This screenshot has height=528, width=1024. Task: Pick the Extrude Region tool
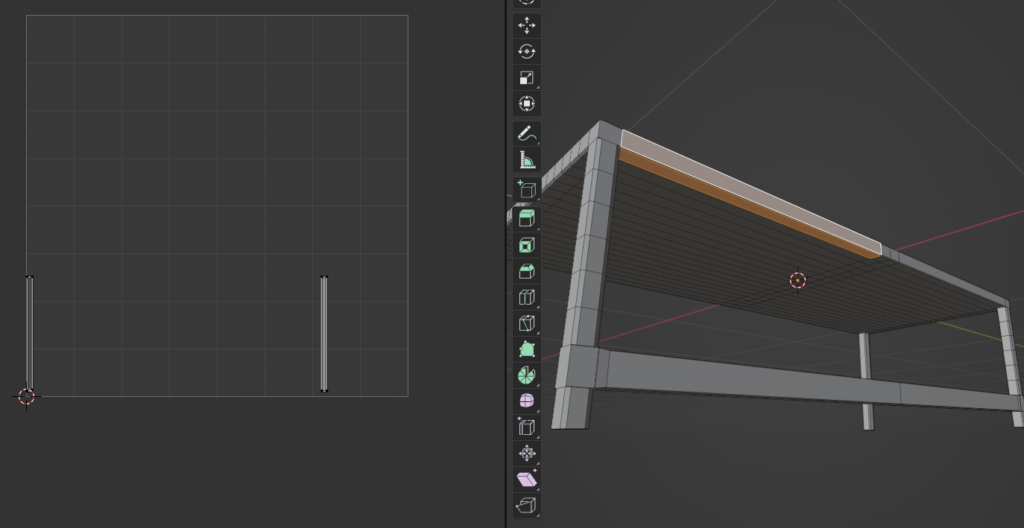[526, 219]
